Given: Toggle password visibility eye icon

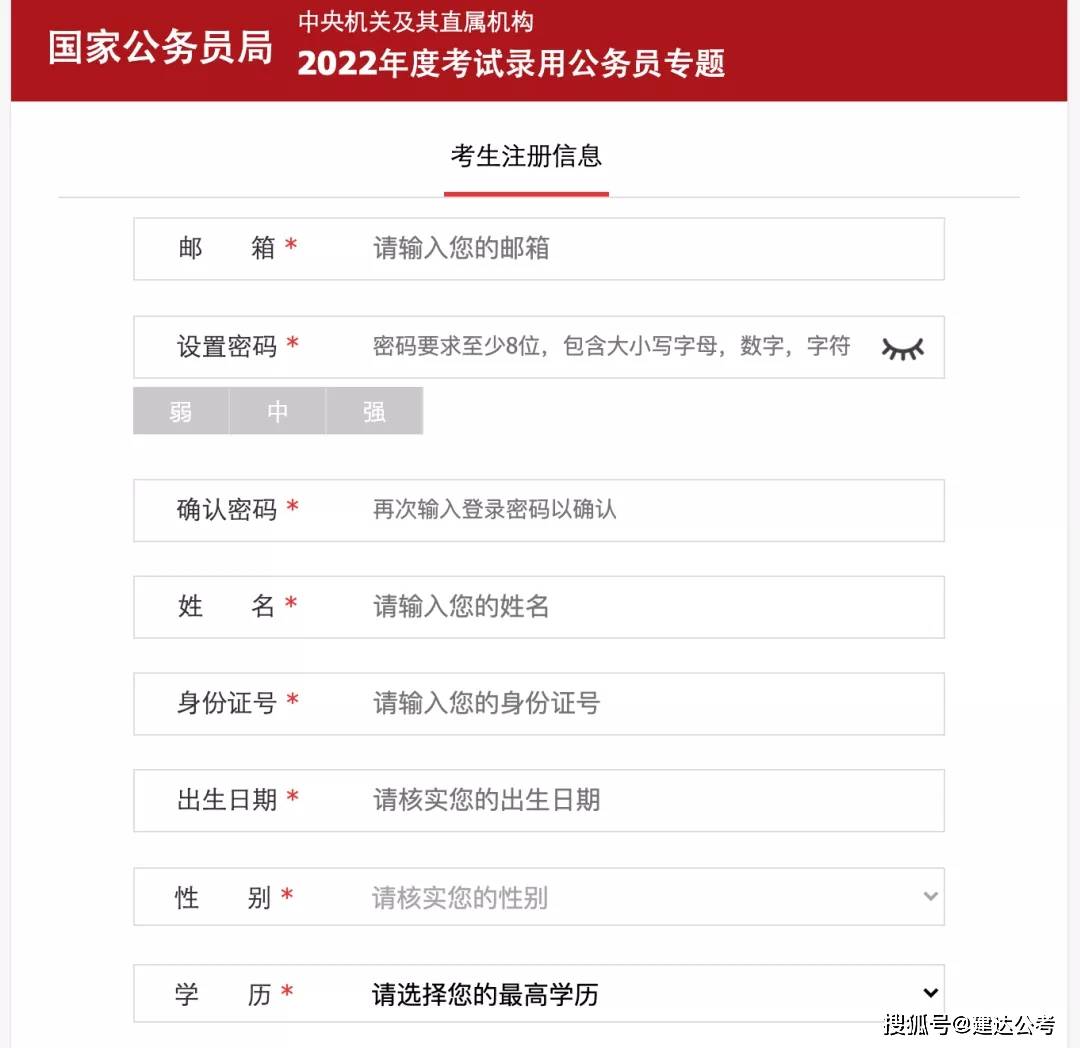Looking at the screenshot, I should [902, 348].
